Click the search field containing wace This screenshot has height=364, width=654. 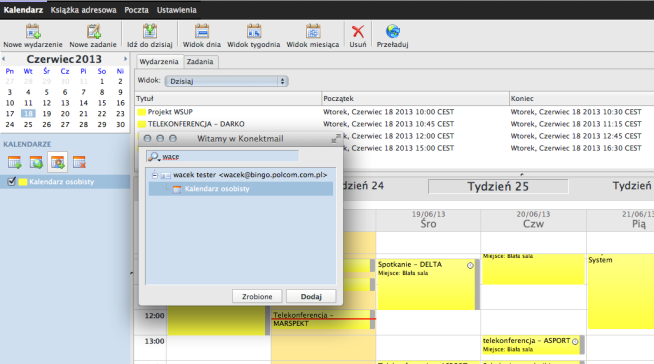click(x=223, y=156)
